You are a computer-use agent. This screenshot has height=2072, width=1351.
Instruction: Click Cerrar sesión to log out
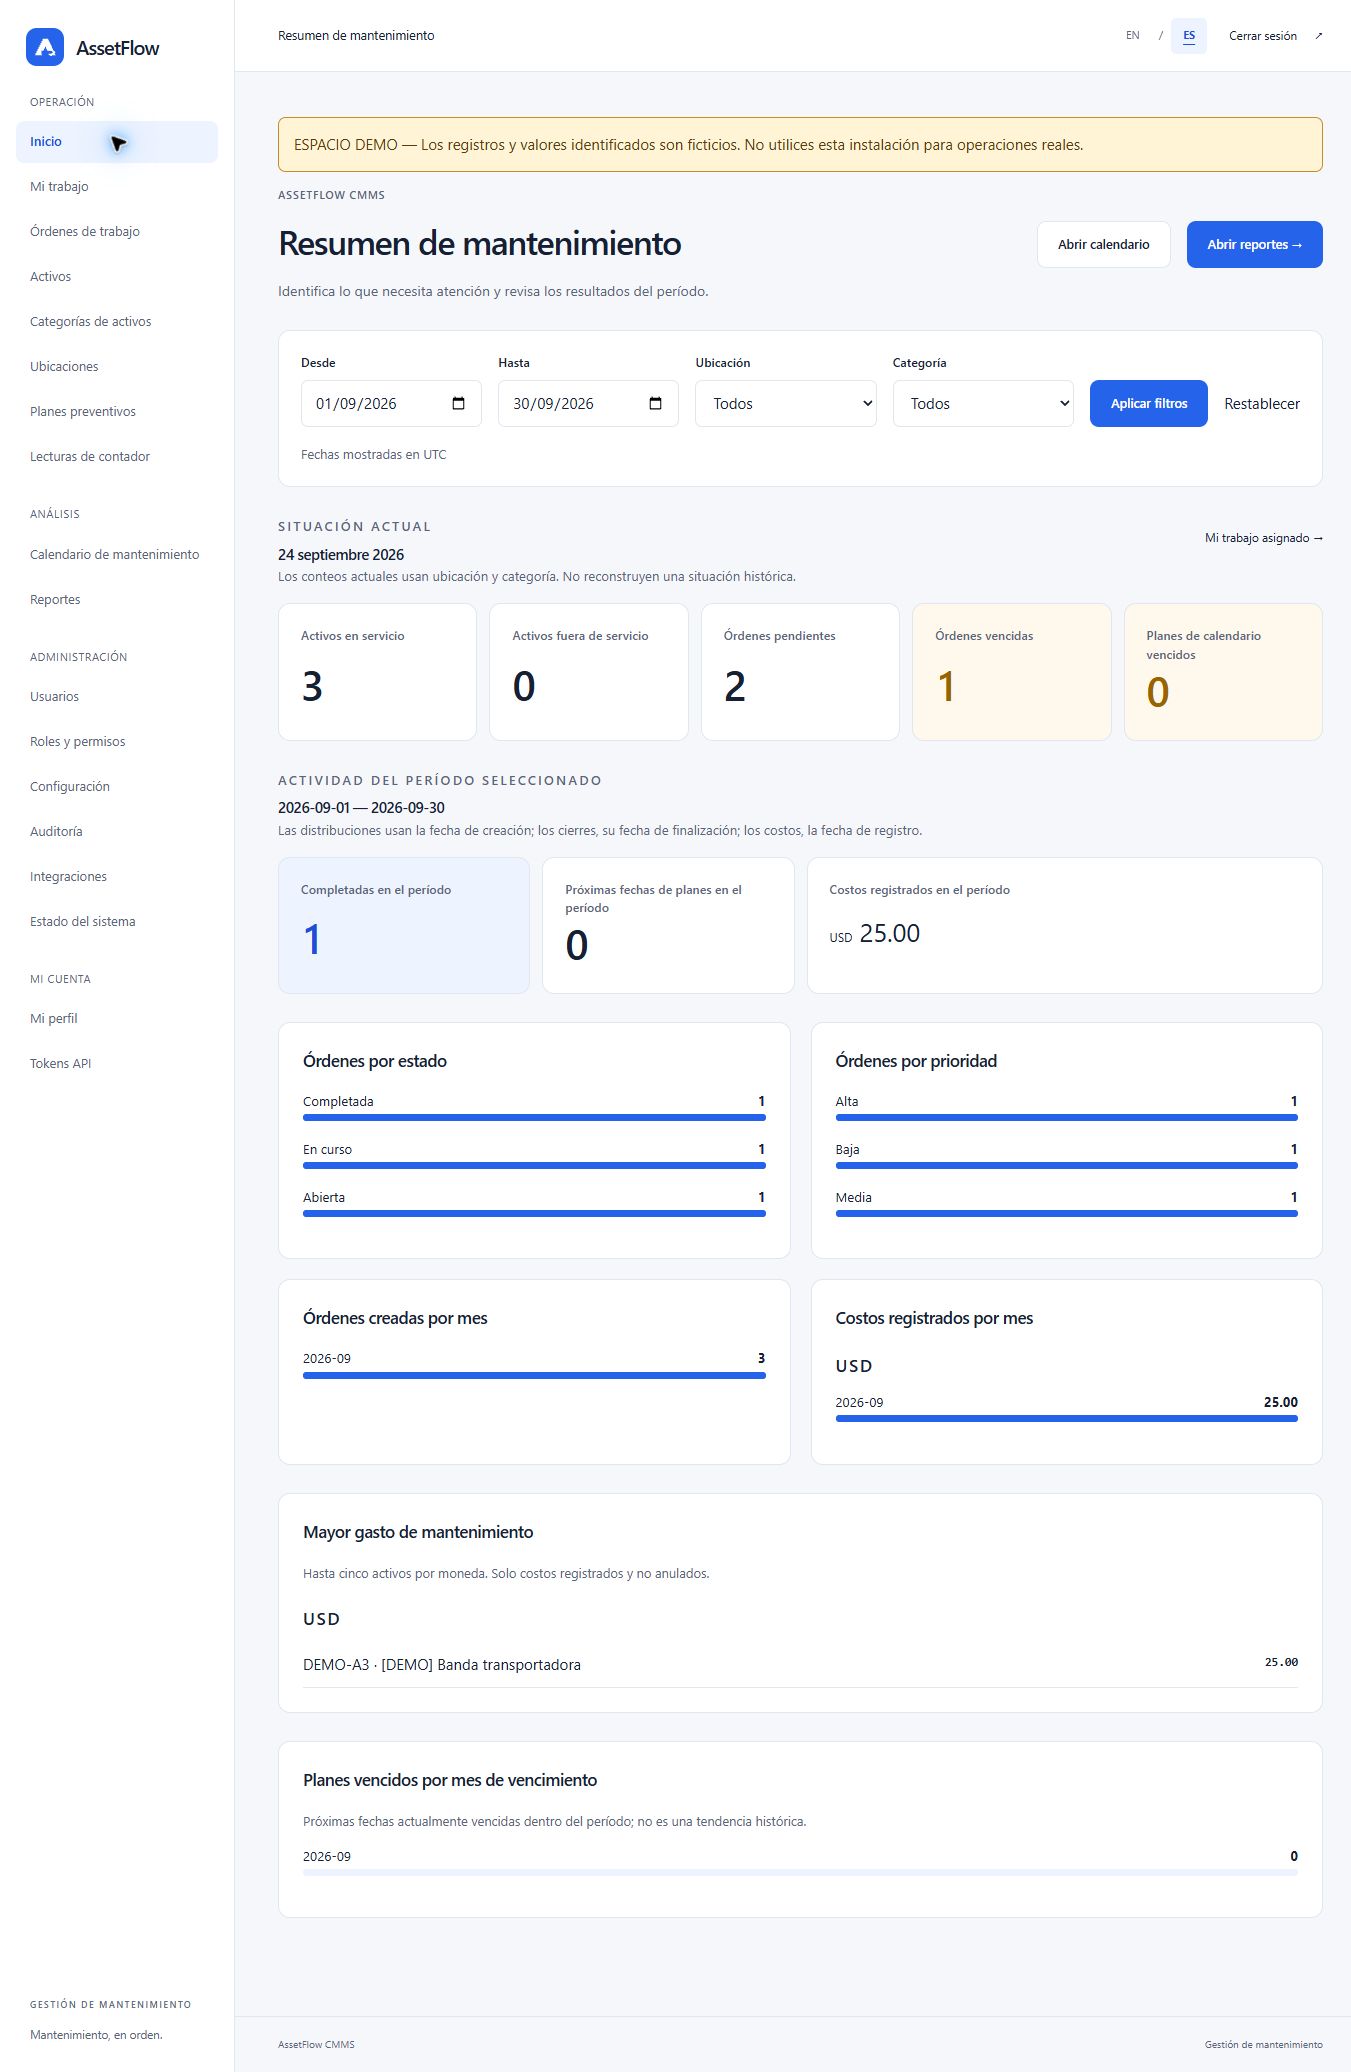pyautogui.click(x=1262, y=36)
